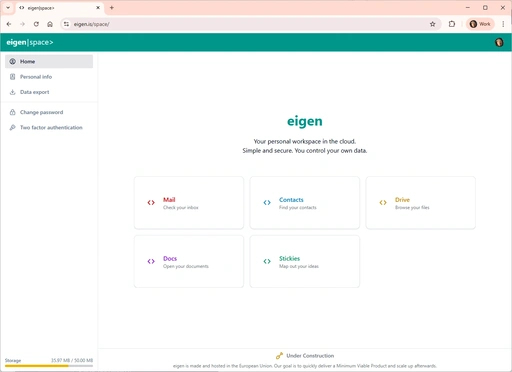Open the Docs card icon
The height and width of the screenshot is (372, 512).
[151, 261]
